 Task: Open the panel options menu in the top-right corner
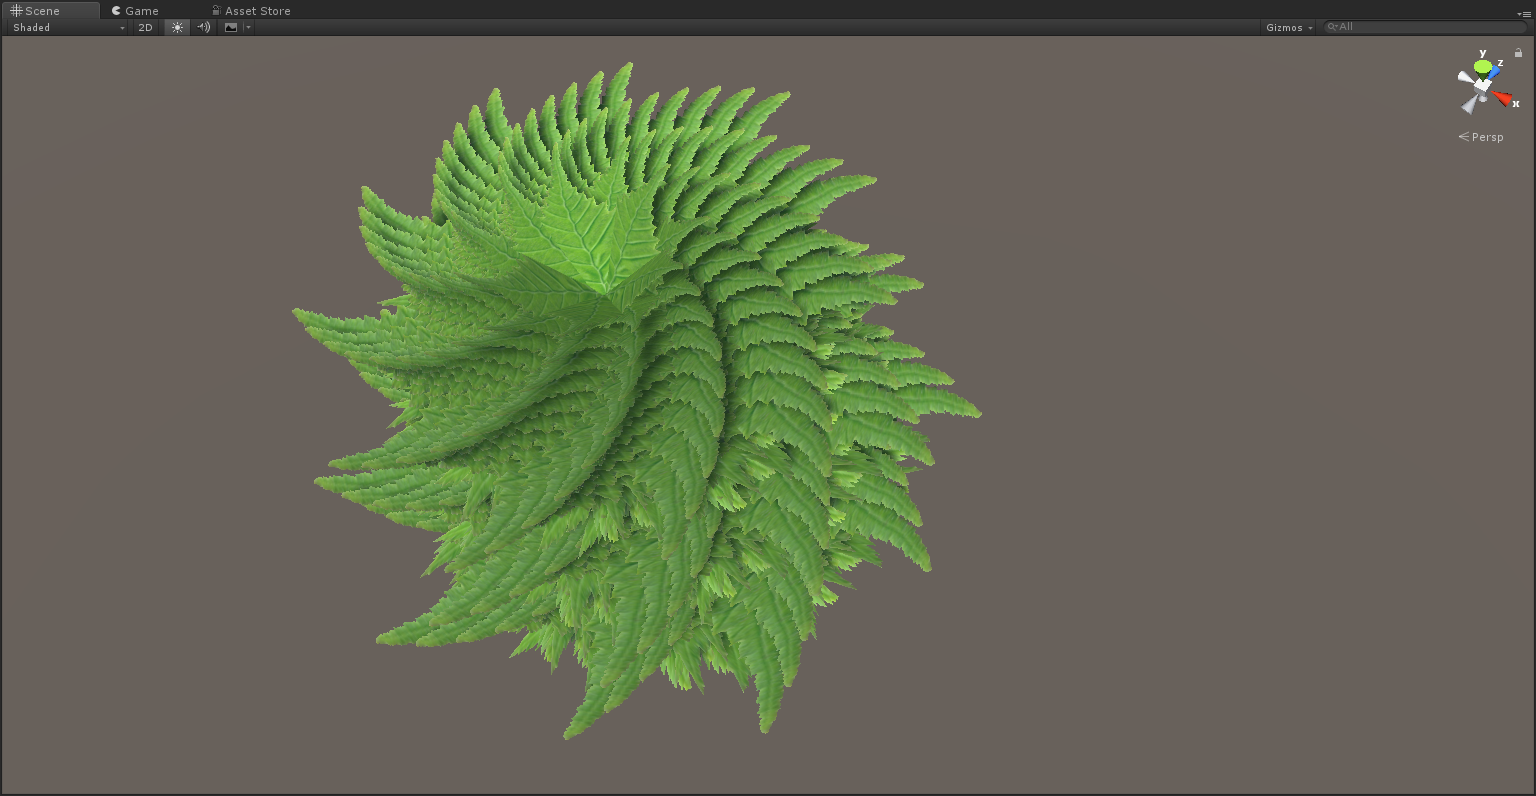point(1524,13)
